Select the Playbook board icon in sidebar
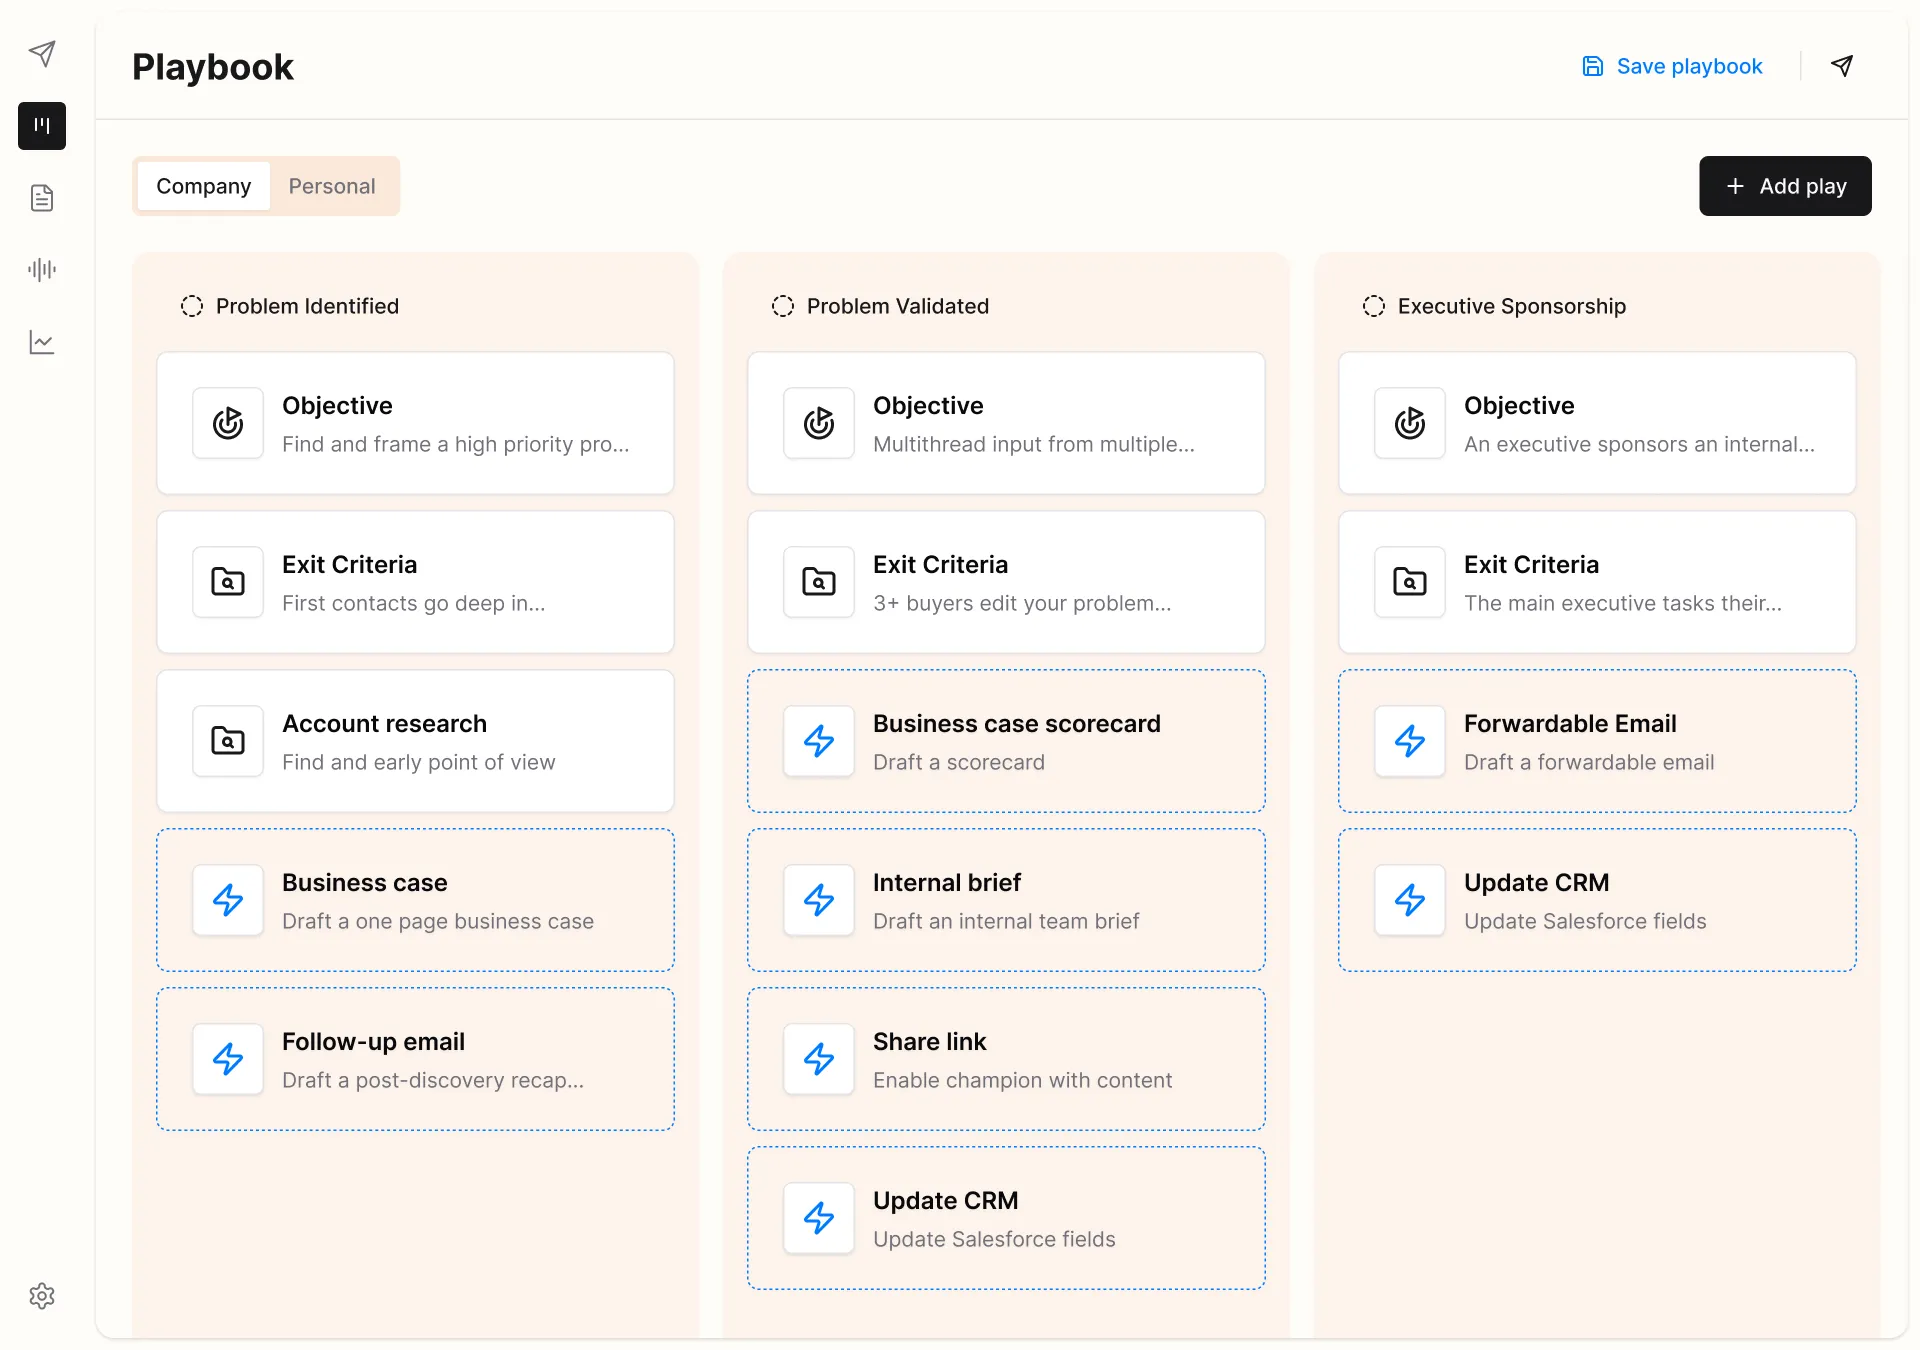The image size is (1920, 1350). [x=42, y=126]
